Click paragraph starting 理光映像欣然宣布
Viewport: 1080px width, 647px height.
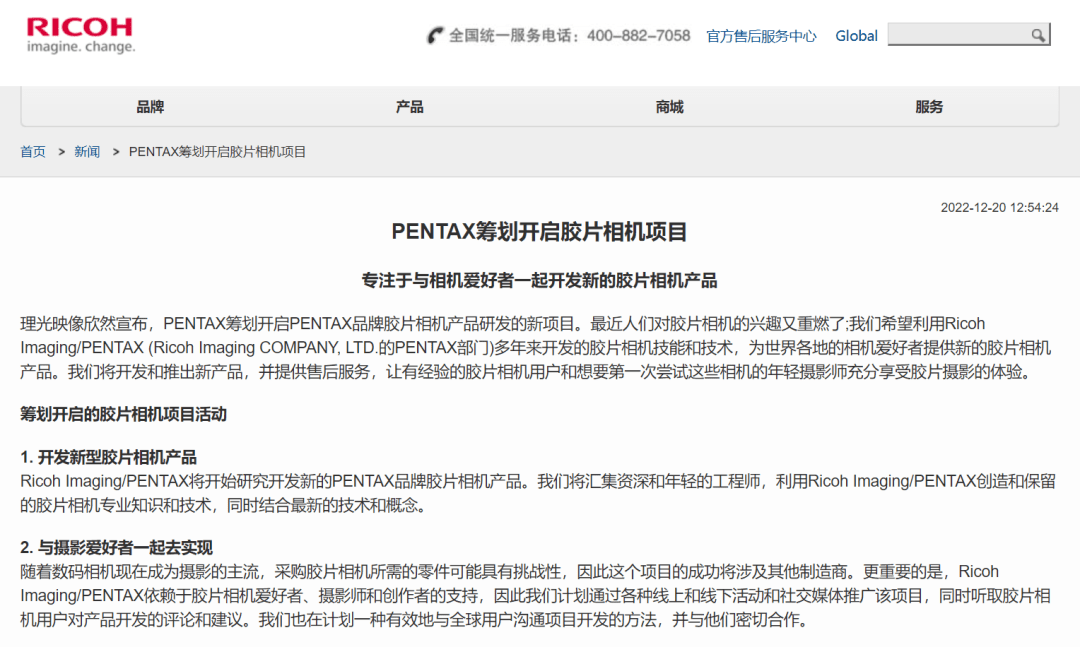[x=536, y=348]
